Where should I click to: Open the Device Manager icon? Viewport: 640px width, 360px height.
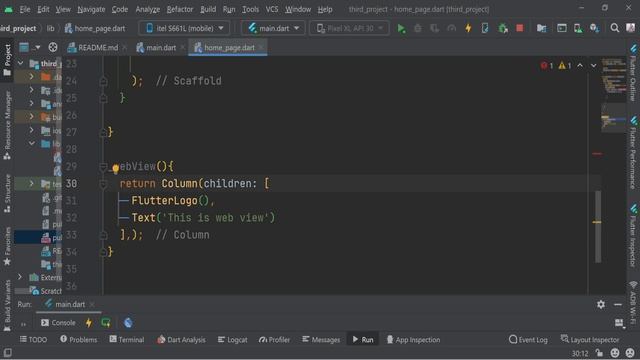point(578,28)
